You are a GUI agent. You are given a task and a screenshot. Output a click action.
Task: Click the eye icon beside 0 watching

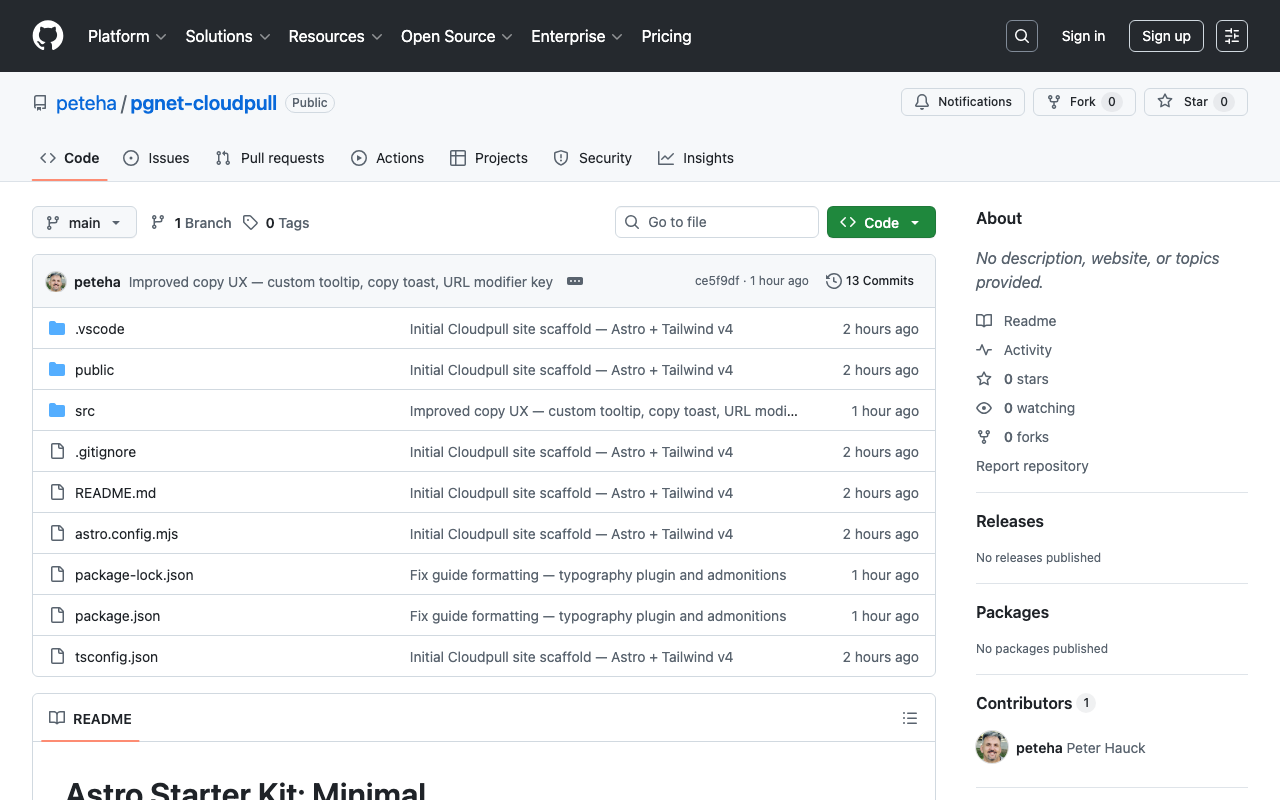pos(984,408)
